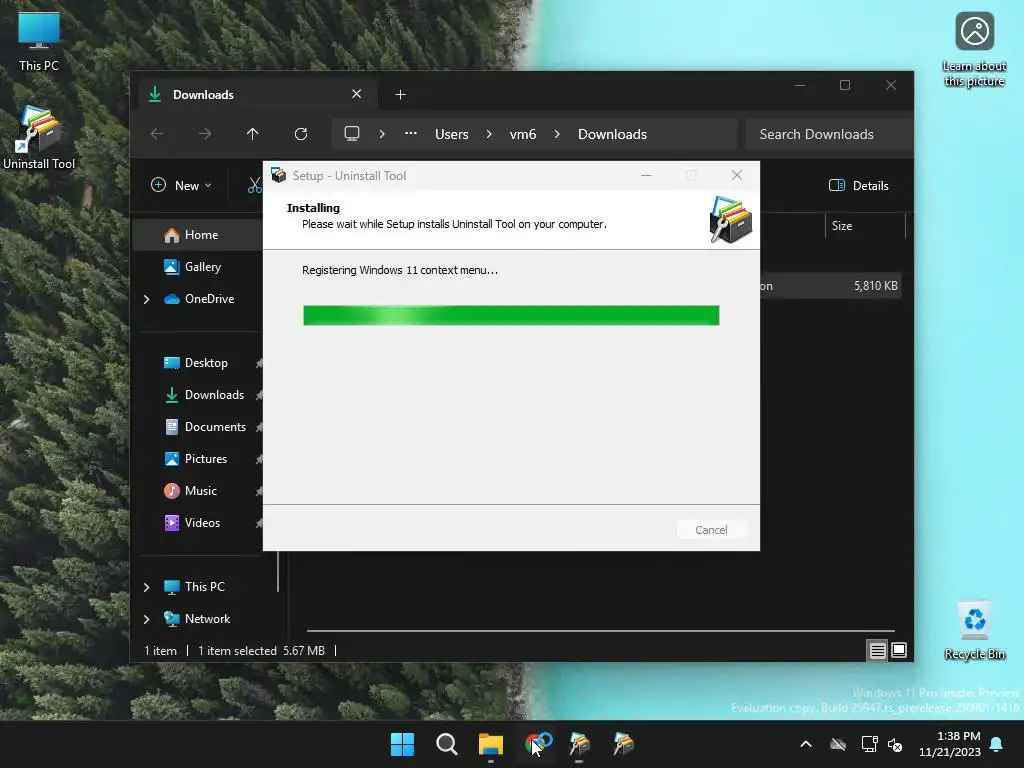Select the 5,810 KB file row

tap(831, 286)
